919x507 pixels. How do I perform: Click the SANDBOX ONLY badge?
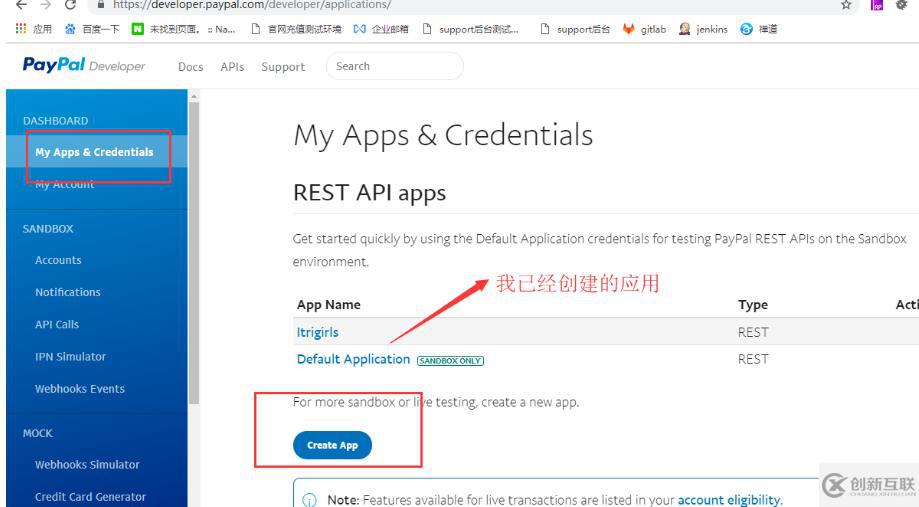pyautogui.click(x=450, y=360)
